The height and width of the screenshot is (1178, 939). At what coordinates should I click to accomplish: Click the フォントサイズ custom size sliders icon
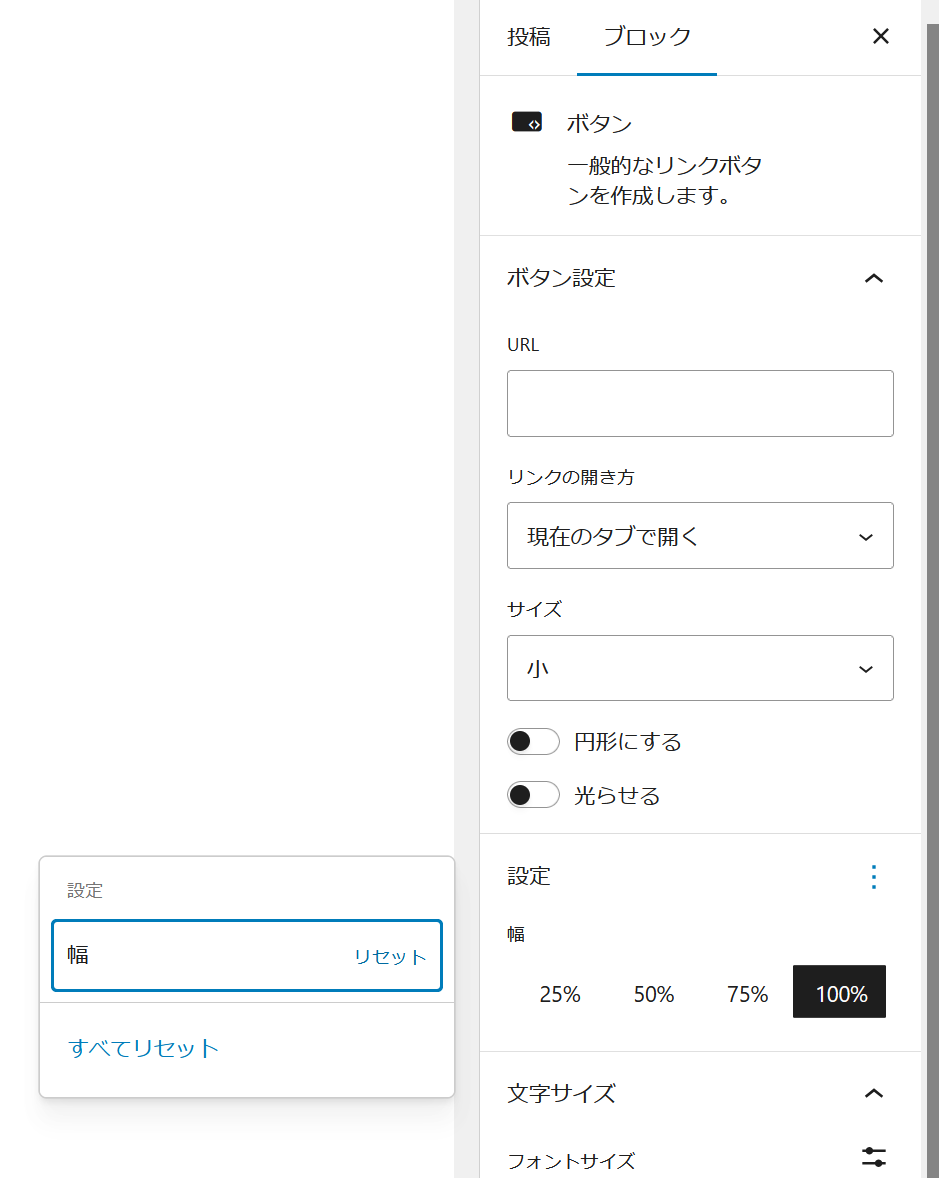click(873, 1157)
